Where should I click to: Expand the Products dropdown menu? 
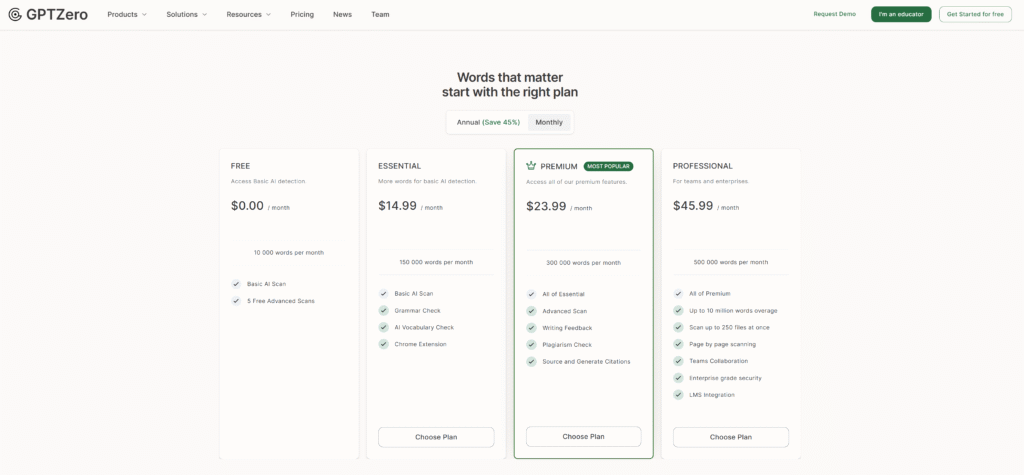tap(127, 14)
